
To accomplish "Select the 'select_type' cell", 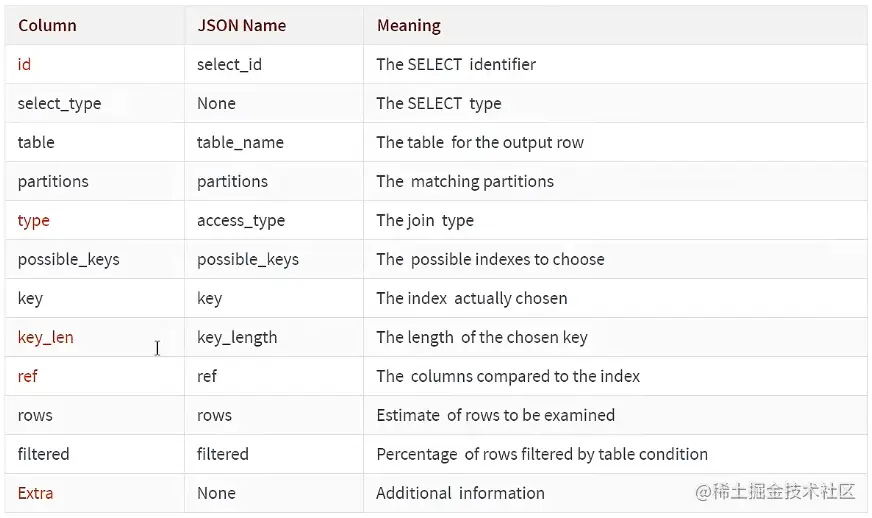I will point(60,104).
